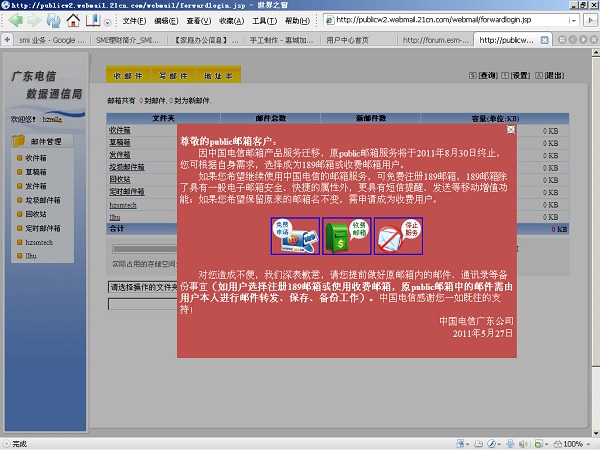This screenshot has width=600, height=450.
Task: Click the 停止服务 stop-service image
Action: [398, 236]
